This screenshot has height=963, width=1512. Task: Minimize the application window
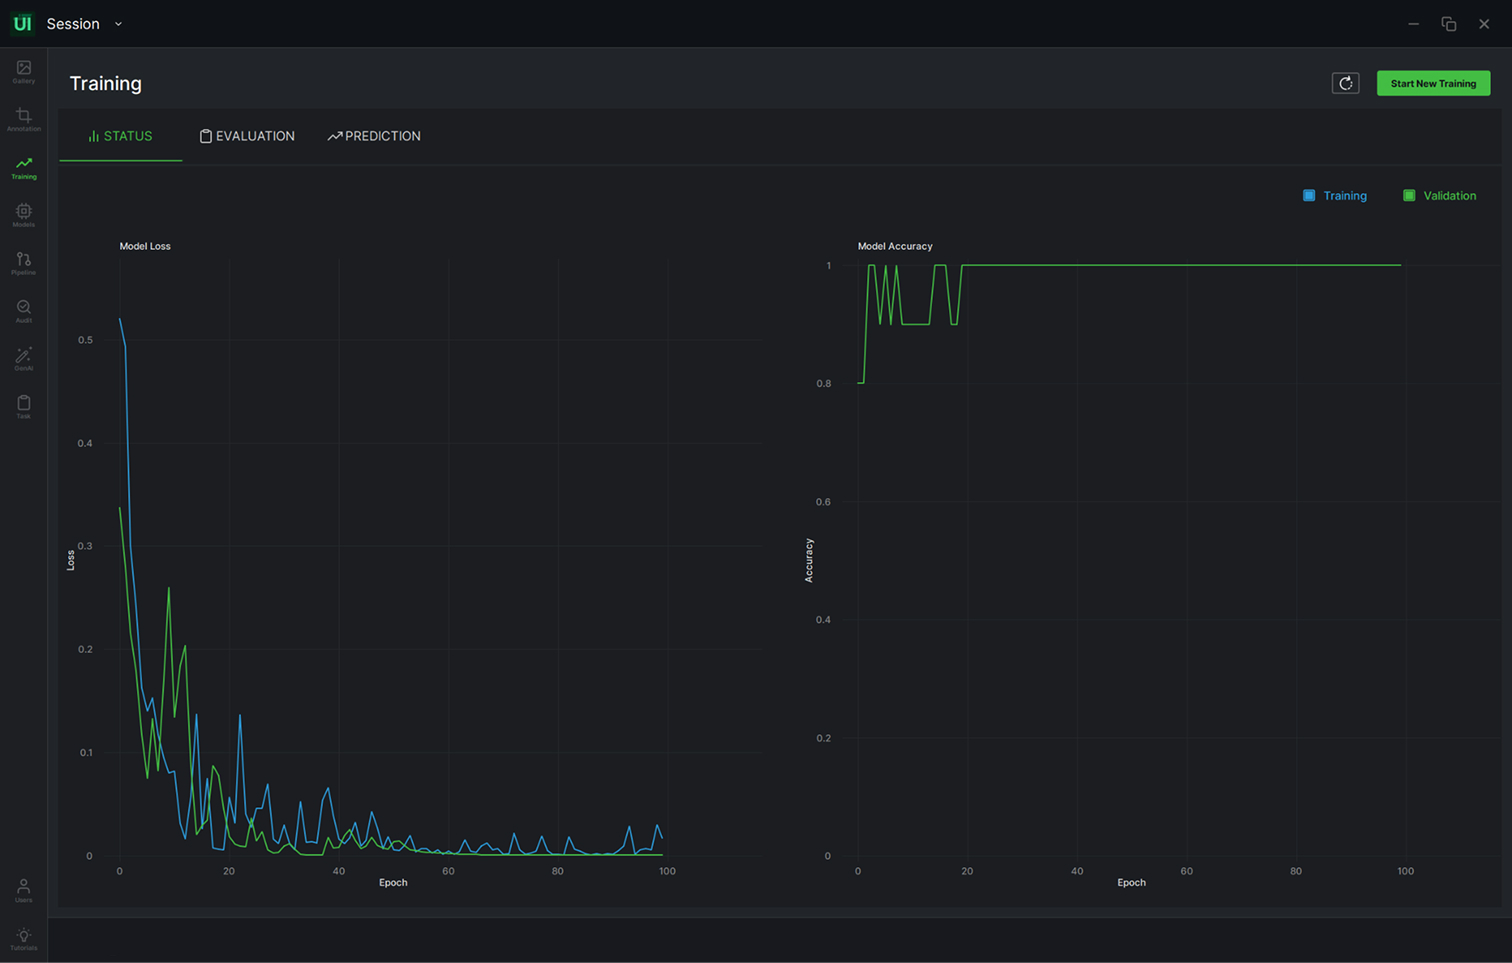(1413, 24)
